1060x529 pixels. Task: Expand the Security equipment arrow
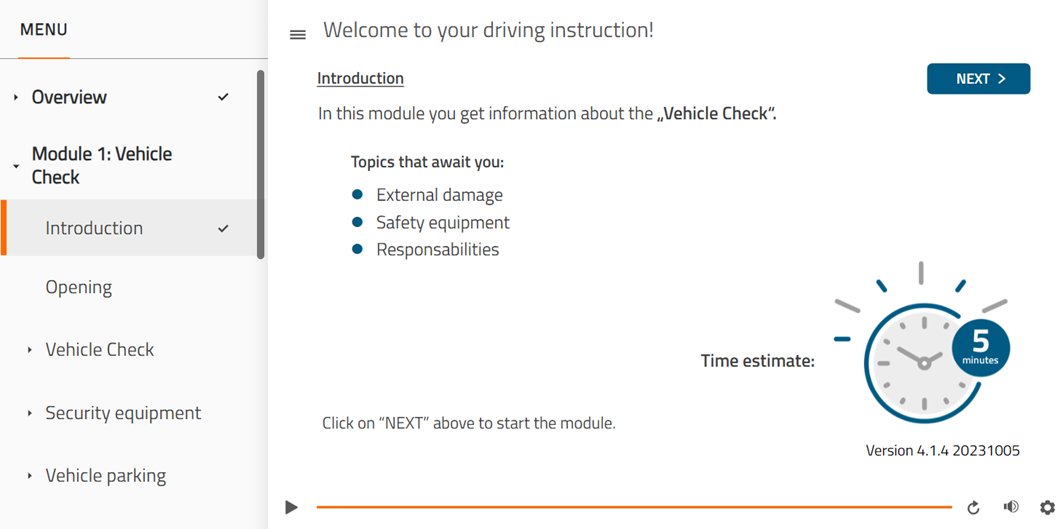point(30,413)
